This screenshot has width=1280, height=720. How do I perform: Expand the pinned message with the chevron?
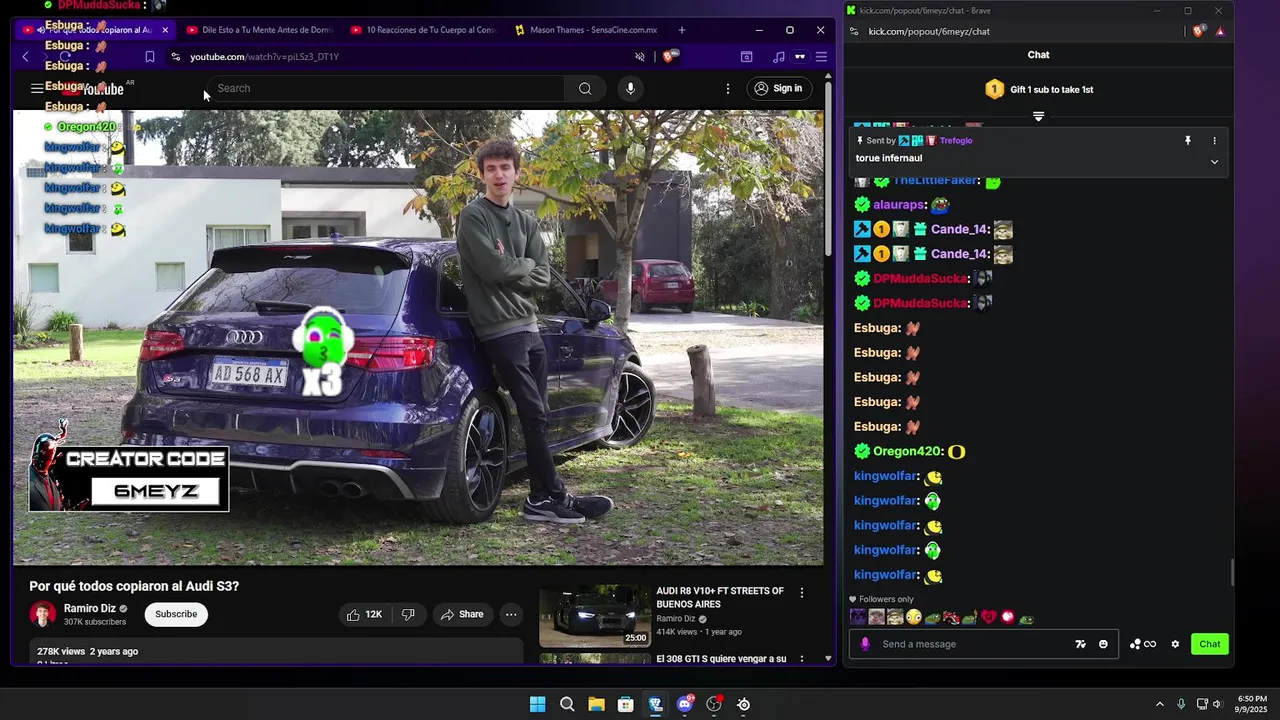(x=1214, y=162)
